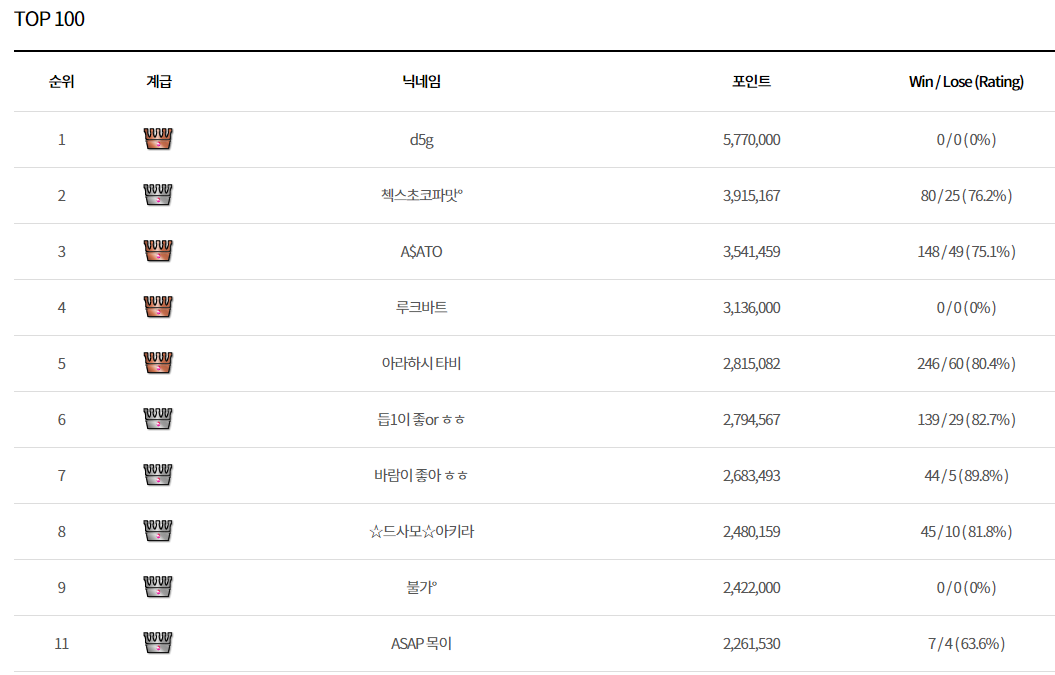Image resolution: width=1055 pixels, height=675 pixels.
Task: Click the 순위 column header
Action: click(x=61, y=82)
